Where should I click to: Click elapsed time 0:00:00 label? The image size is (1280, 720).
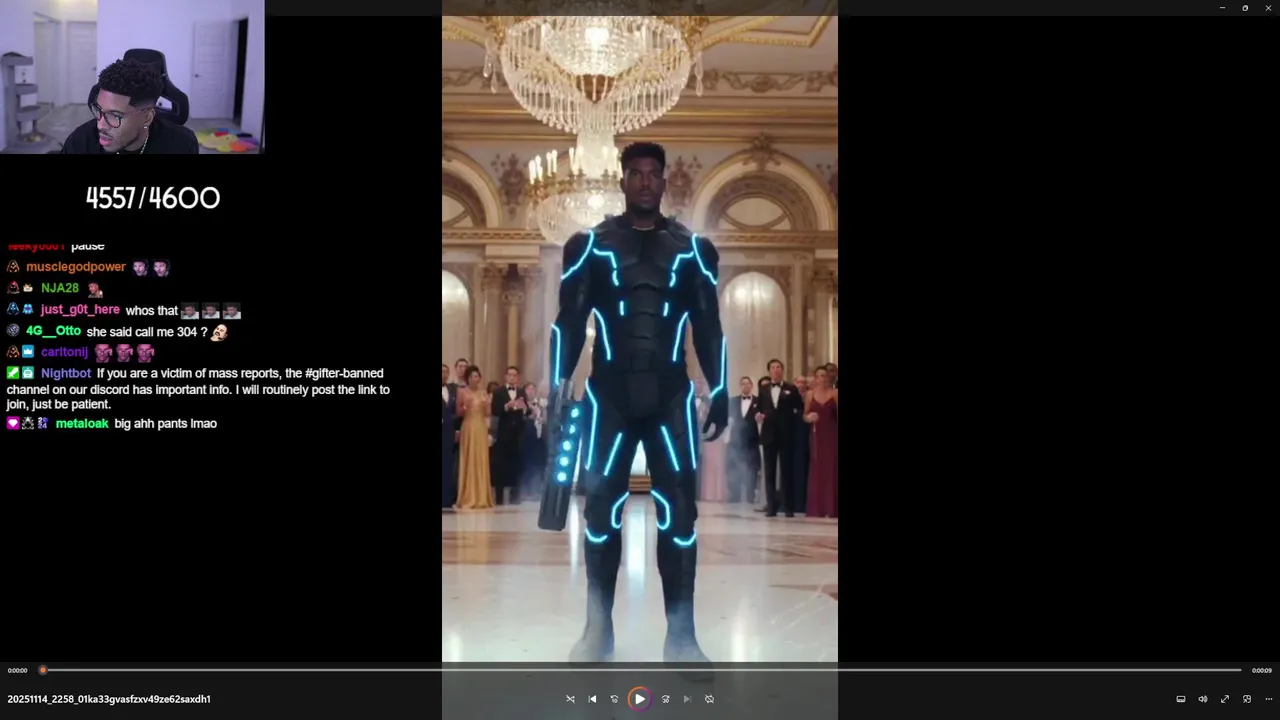click(17, 670)
